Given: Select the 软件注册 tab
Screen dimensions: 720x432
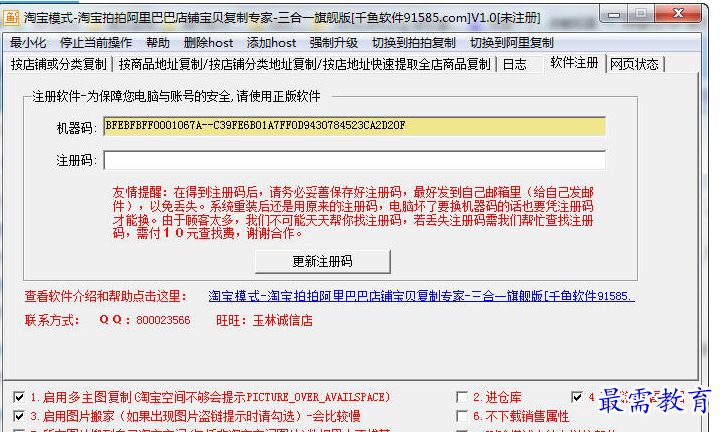Looking at the screenshot, I should [x=574, y=63].
